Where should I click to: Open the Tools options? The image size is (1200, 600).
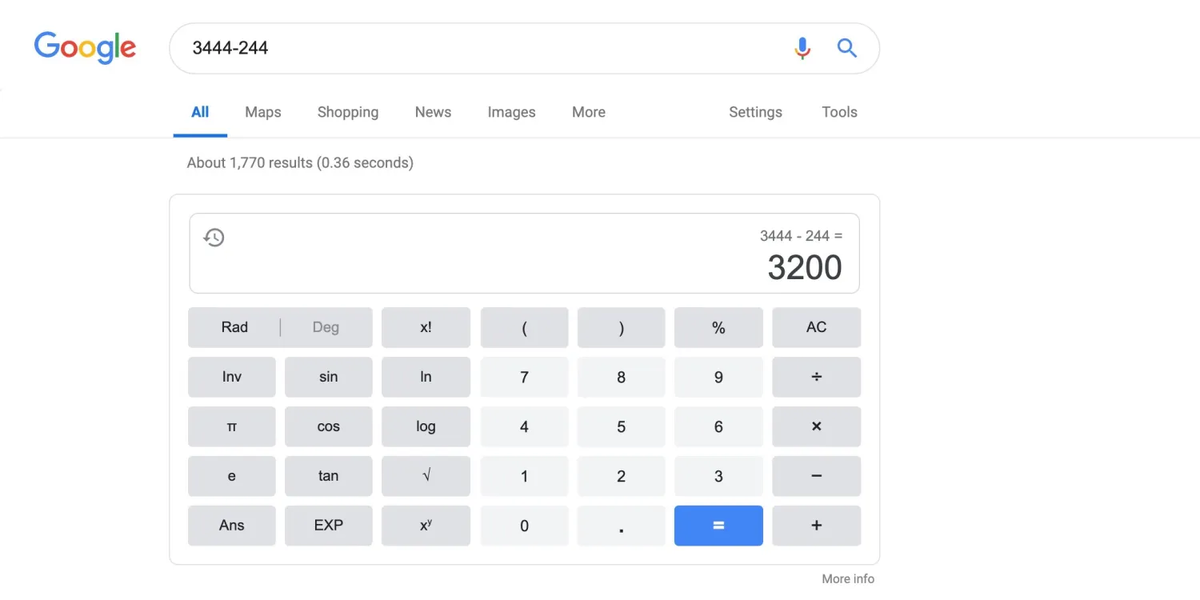[839, 112]
